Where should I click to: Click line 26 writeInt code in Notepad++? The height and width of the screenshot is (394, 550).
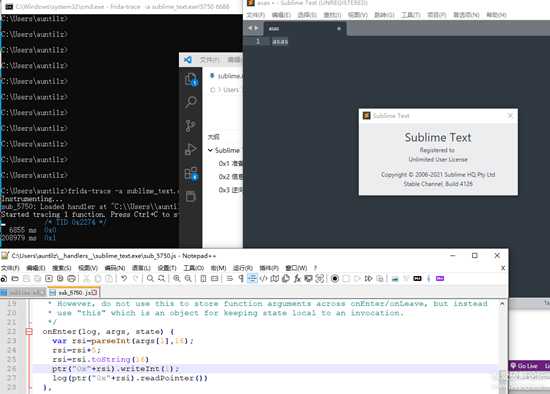click(x=116, y=369)
